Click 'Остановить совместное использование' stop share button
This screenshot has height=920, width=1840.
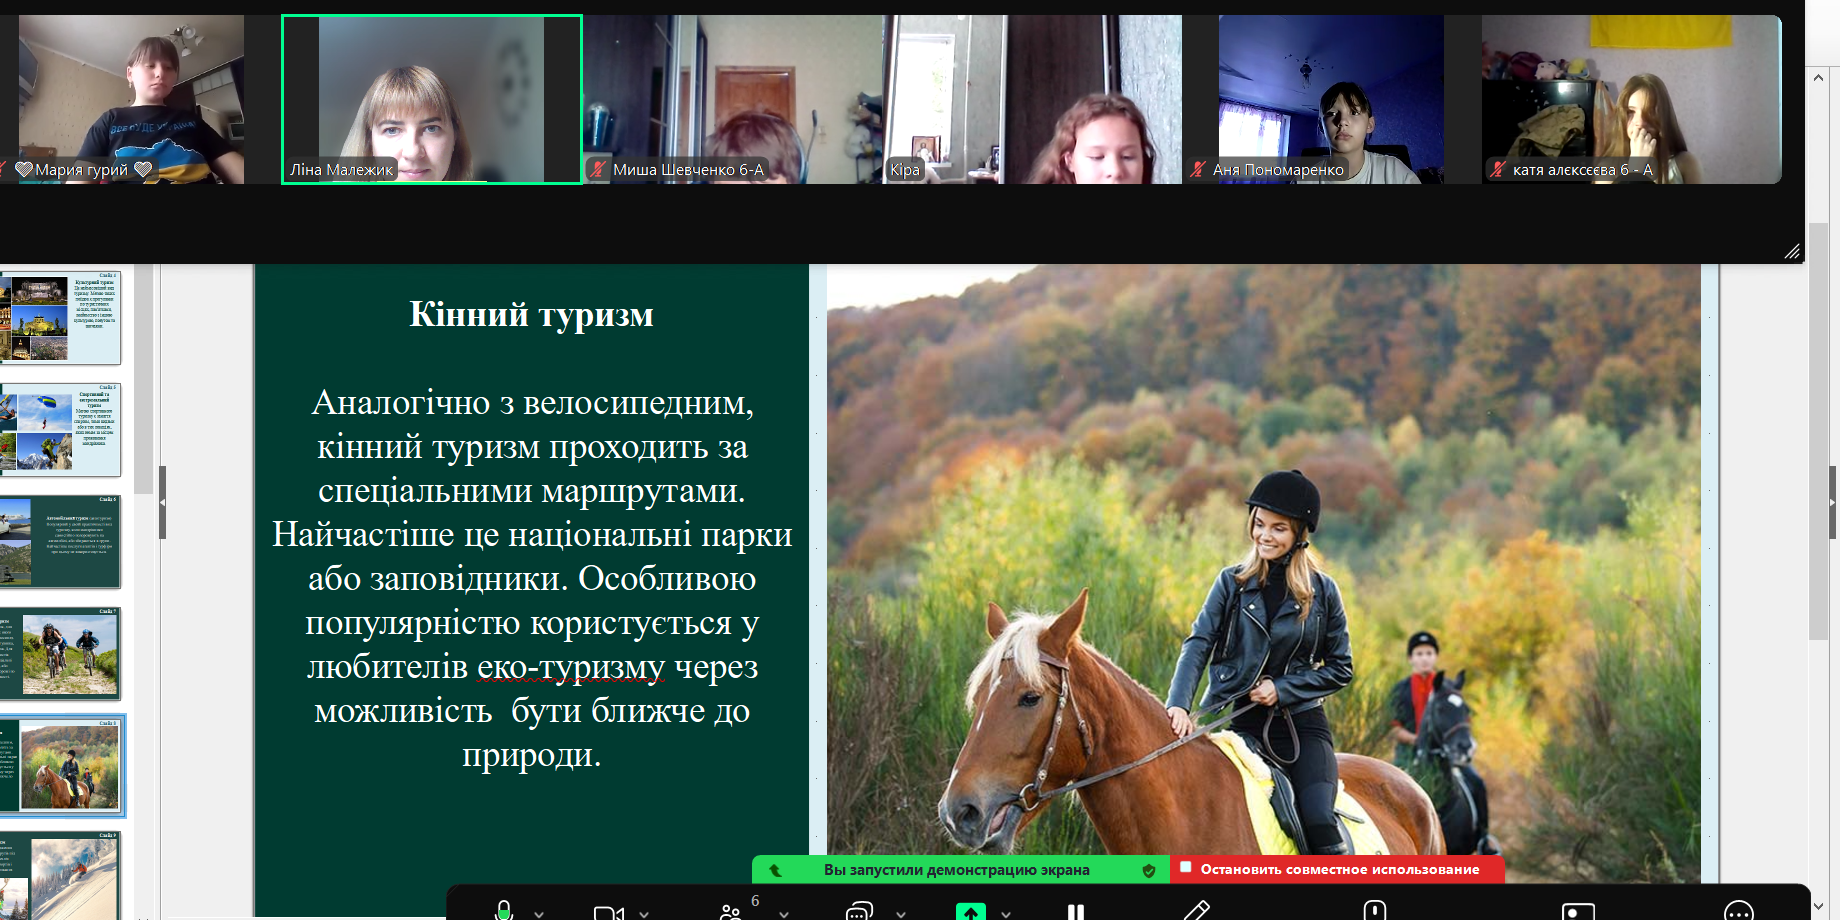(x=1339, y=869)
